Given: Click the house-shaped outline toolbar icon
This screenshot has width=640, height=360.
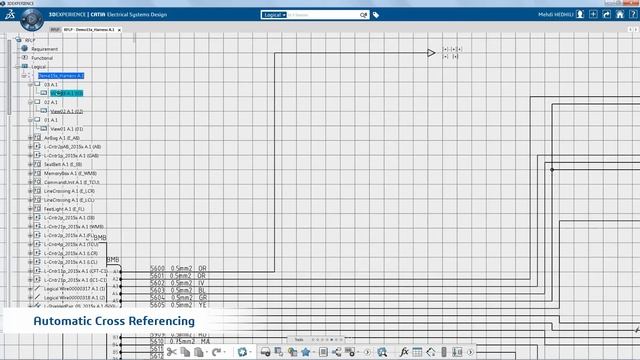Looking at the screenshot, I should coord(431,352).
